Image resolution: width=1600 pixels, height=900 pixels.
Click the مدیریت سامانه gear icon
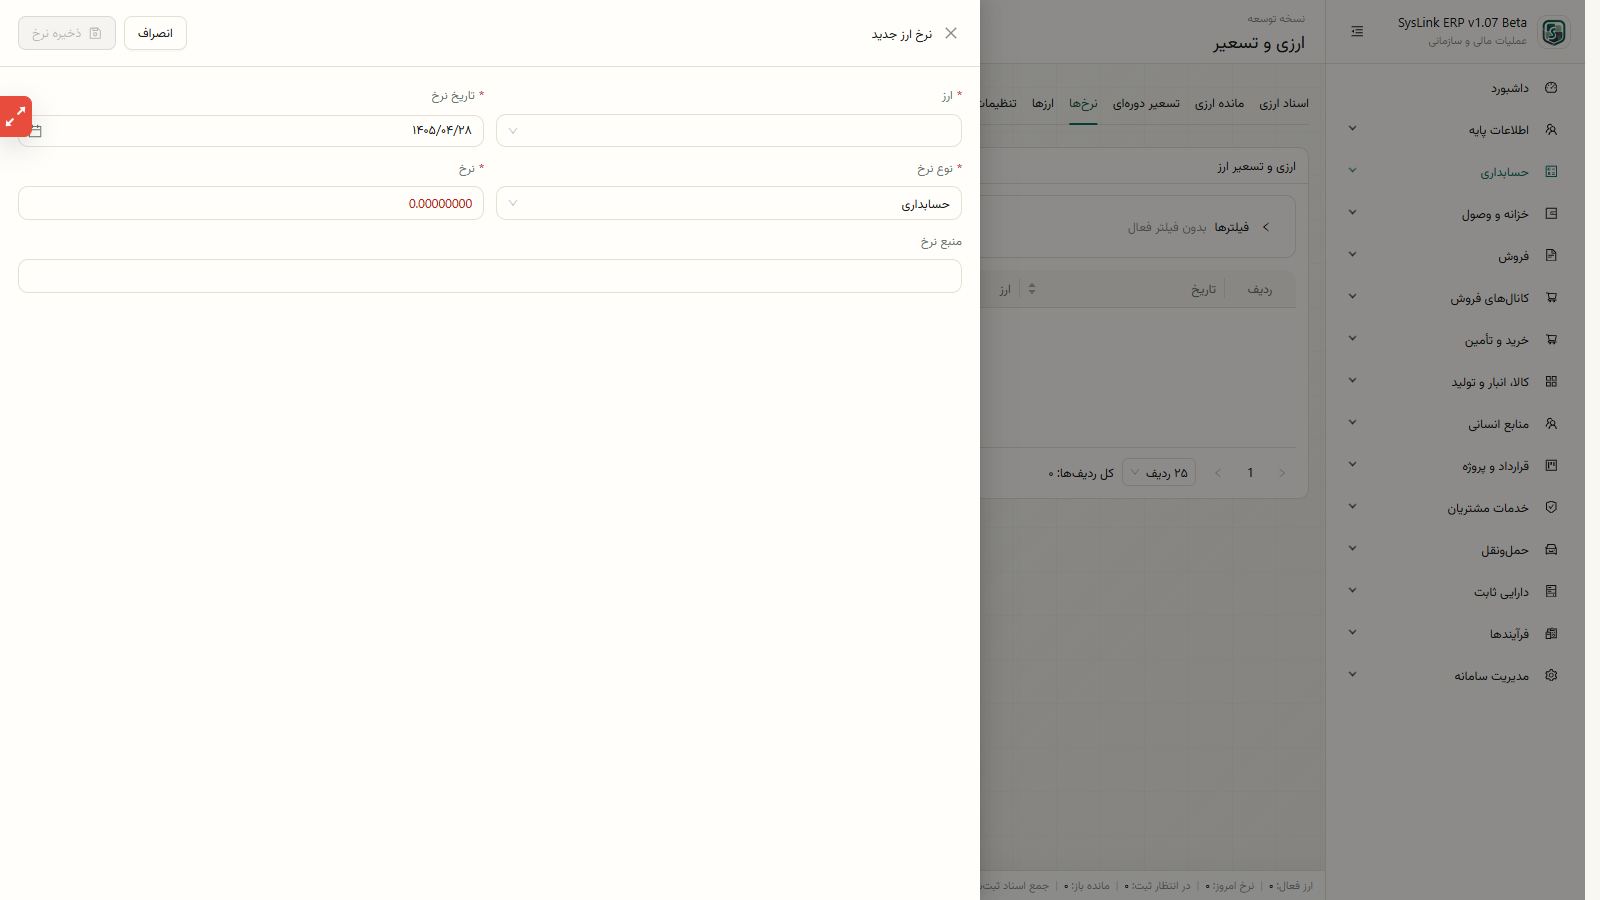(1551, 676)
